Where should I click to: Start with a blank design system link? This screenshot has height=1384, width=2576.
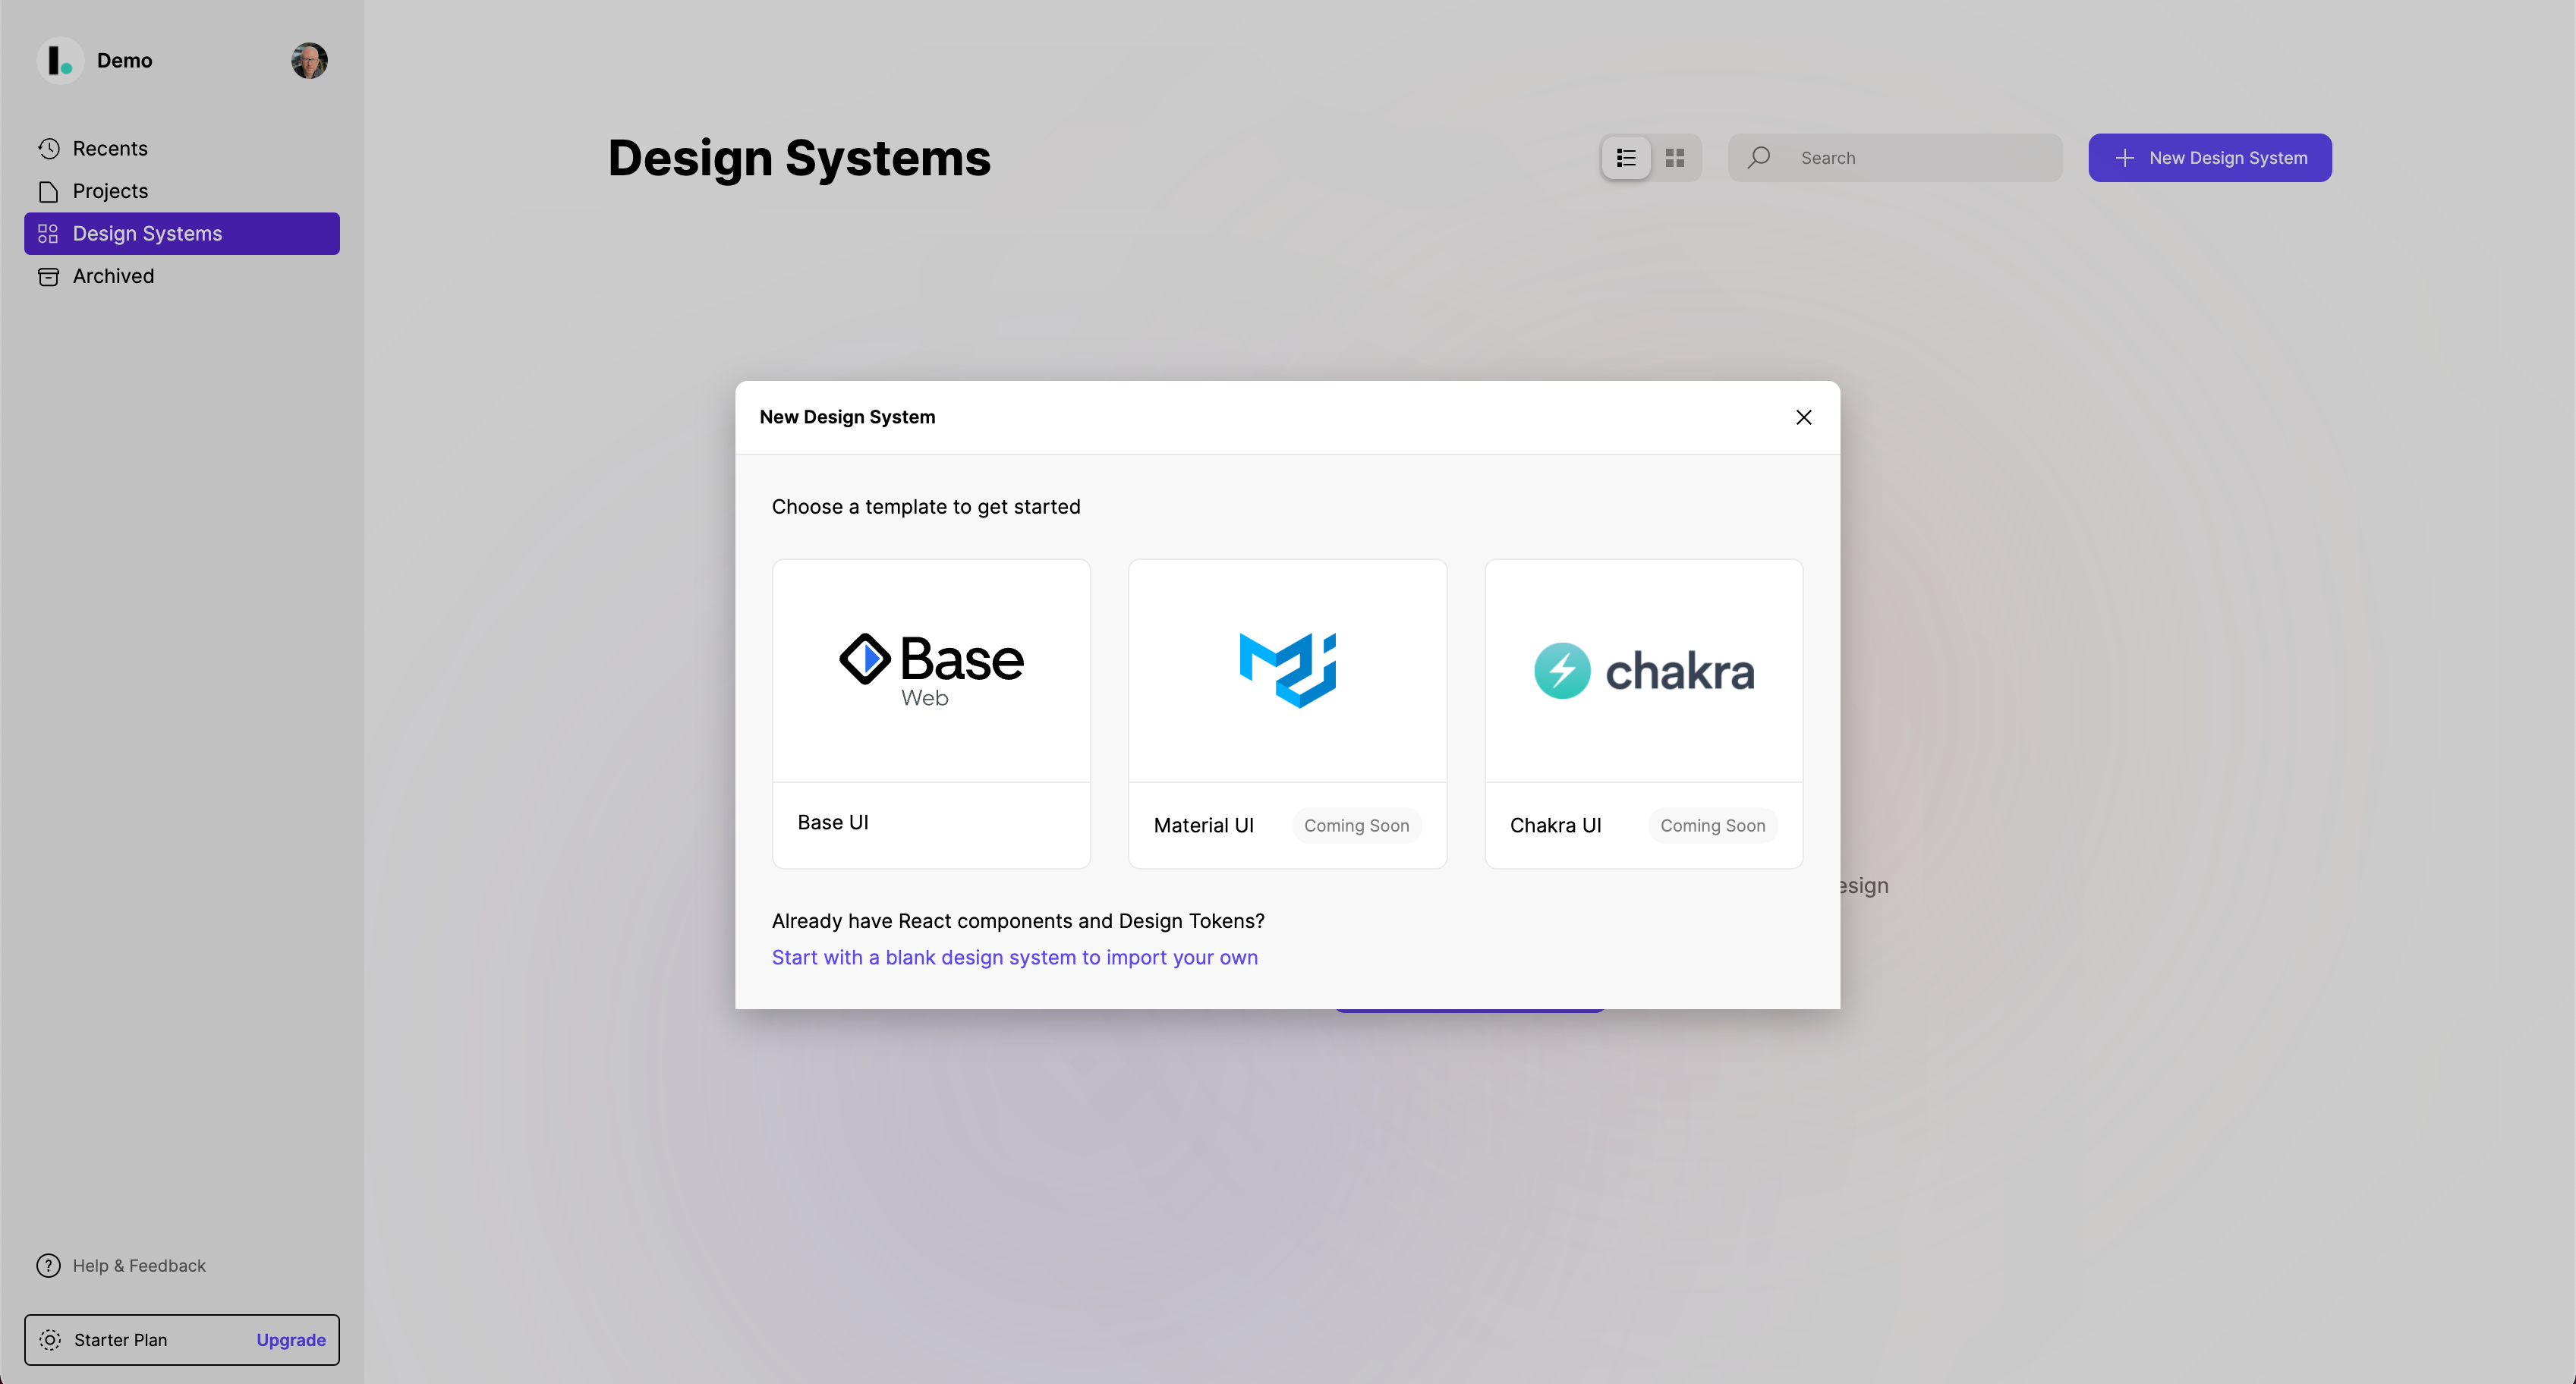pyautogui.click(x=1014, y=957)
